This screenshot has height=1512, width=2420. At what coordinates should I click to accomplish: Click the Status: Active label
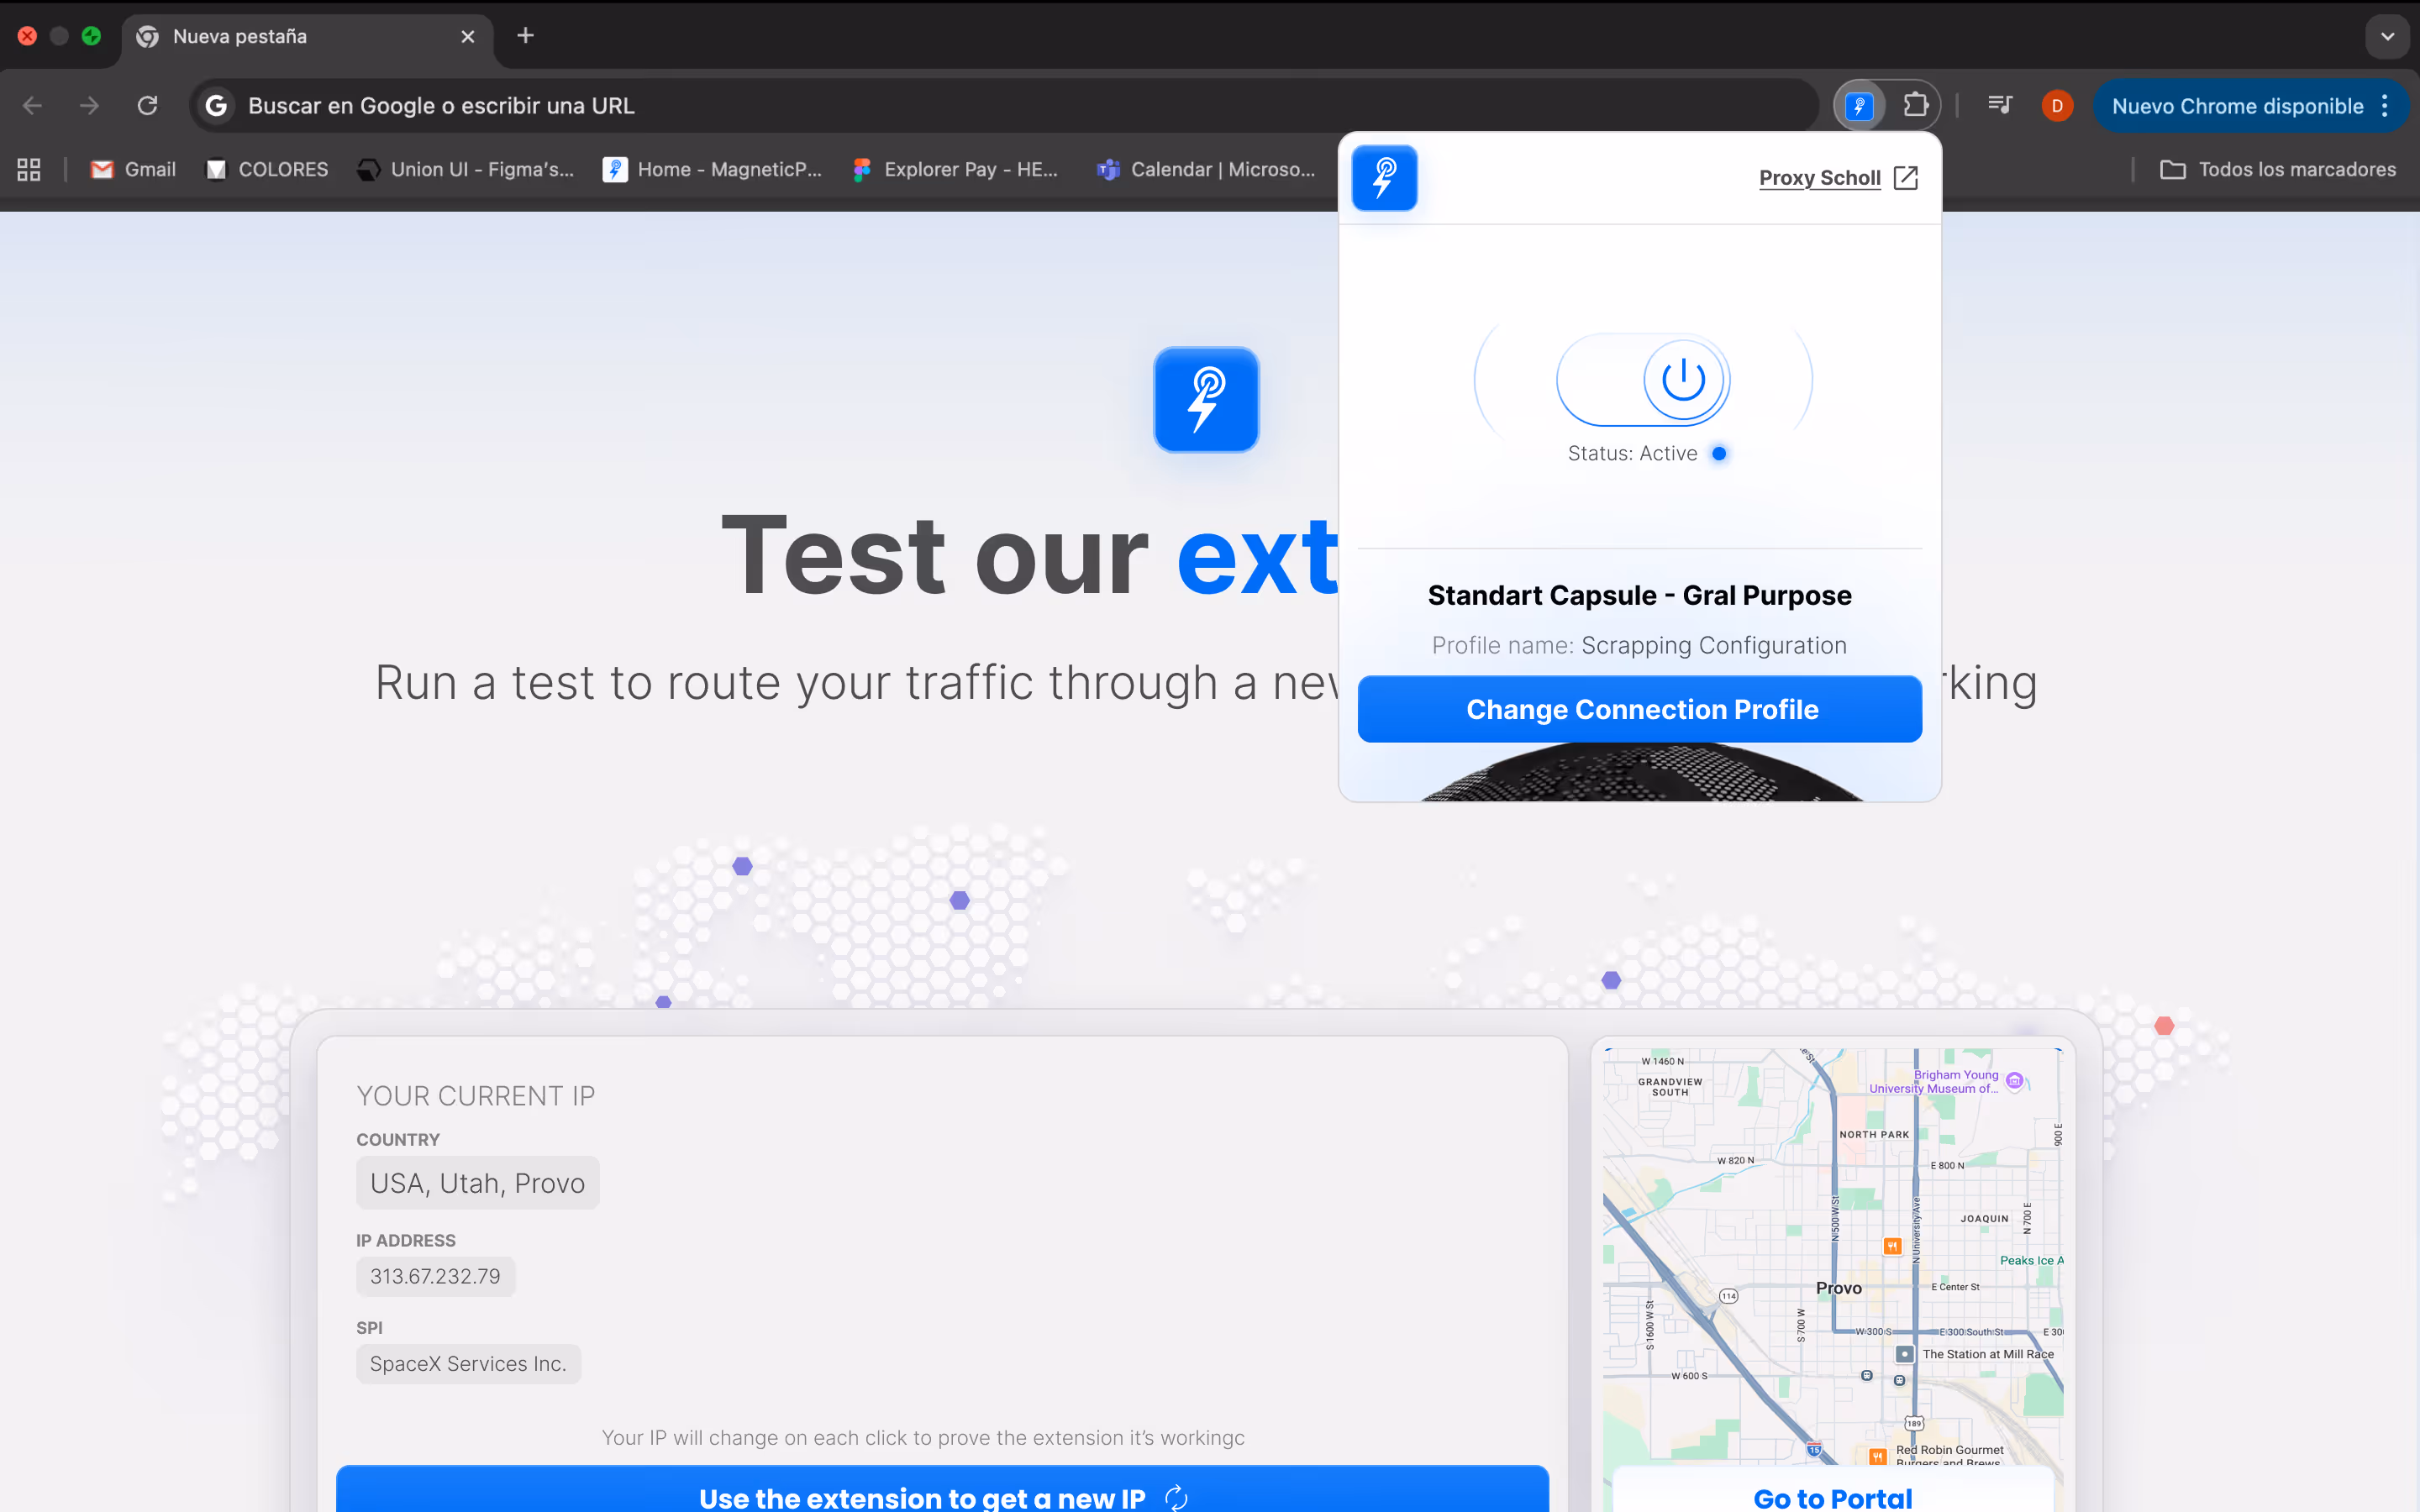point(1632,454)
